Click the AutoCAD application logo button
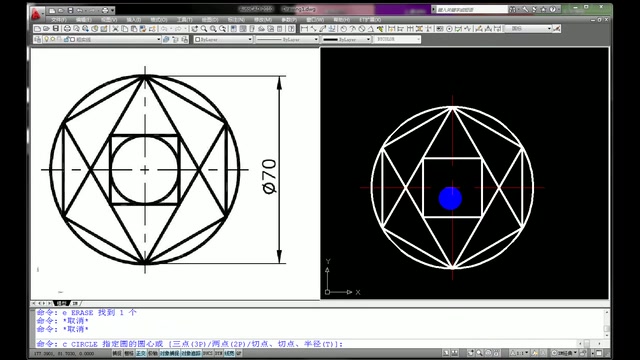The height and width of the screenshot is (360, 640). pos(36,13)
